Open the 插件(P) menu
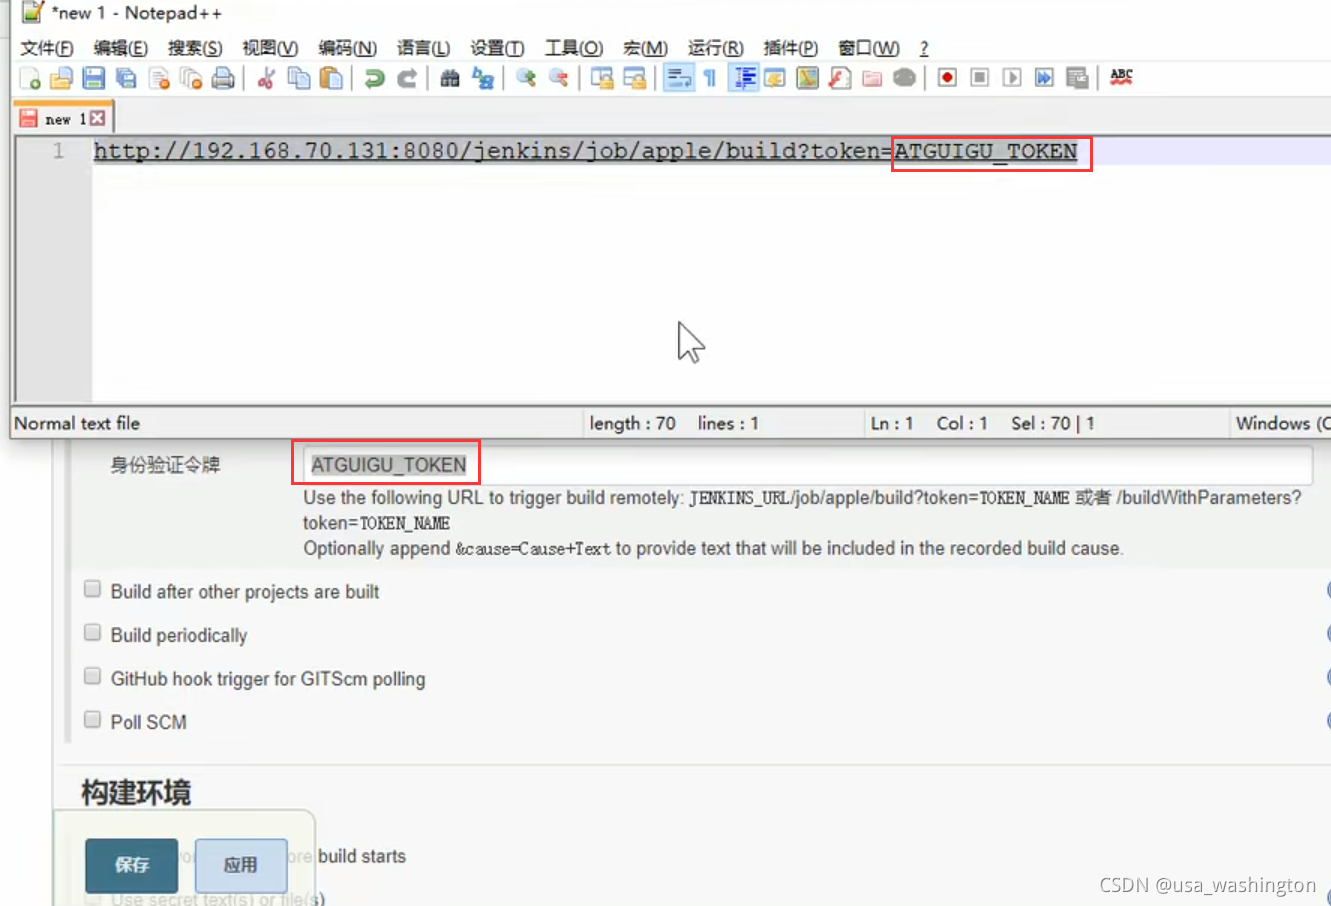The width and height of the screenshot is (1331, 906). pos(790,48)
